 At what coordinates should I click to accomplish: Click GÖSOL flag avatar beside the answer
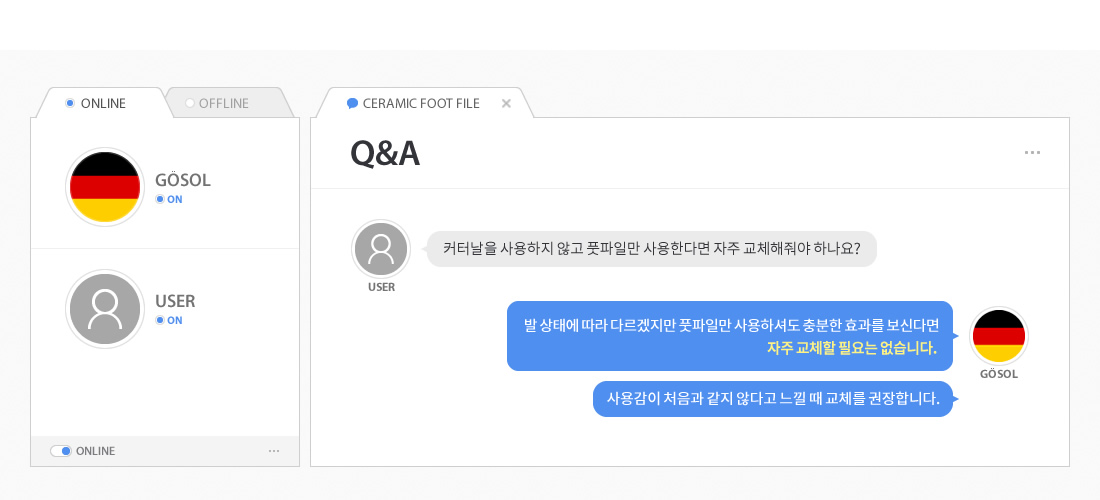999,335
